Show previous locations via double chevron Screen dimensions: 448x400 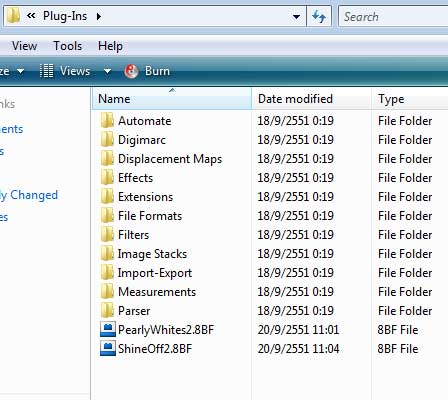(x=31, y=16)
